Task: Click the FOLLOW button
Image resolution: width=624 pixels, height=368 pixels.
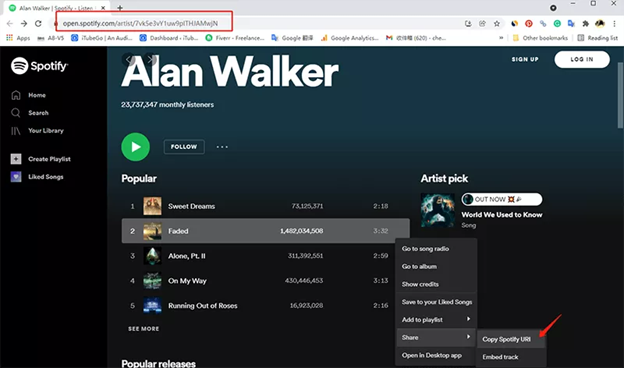Action: [184, 147]
